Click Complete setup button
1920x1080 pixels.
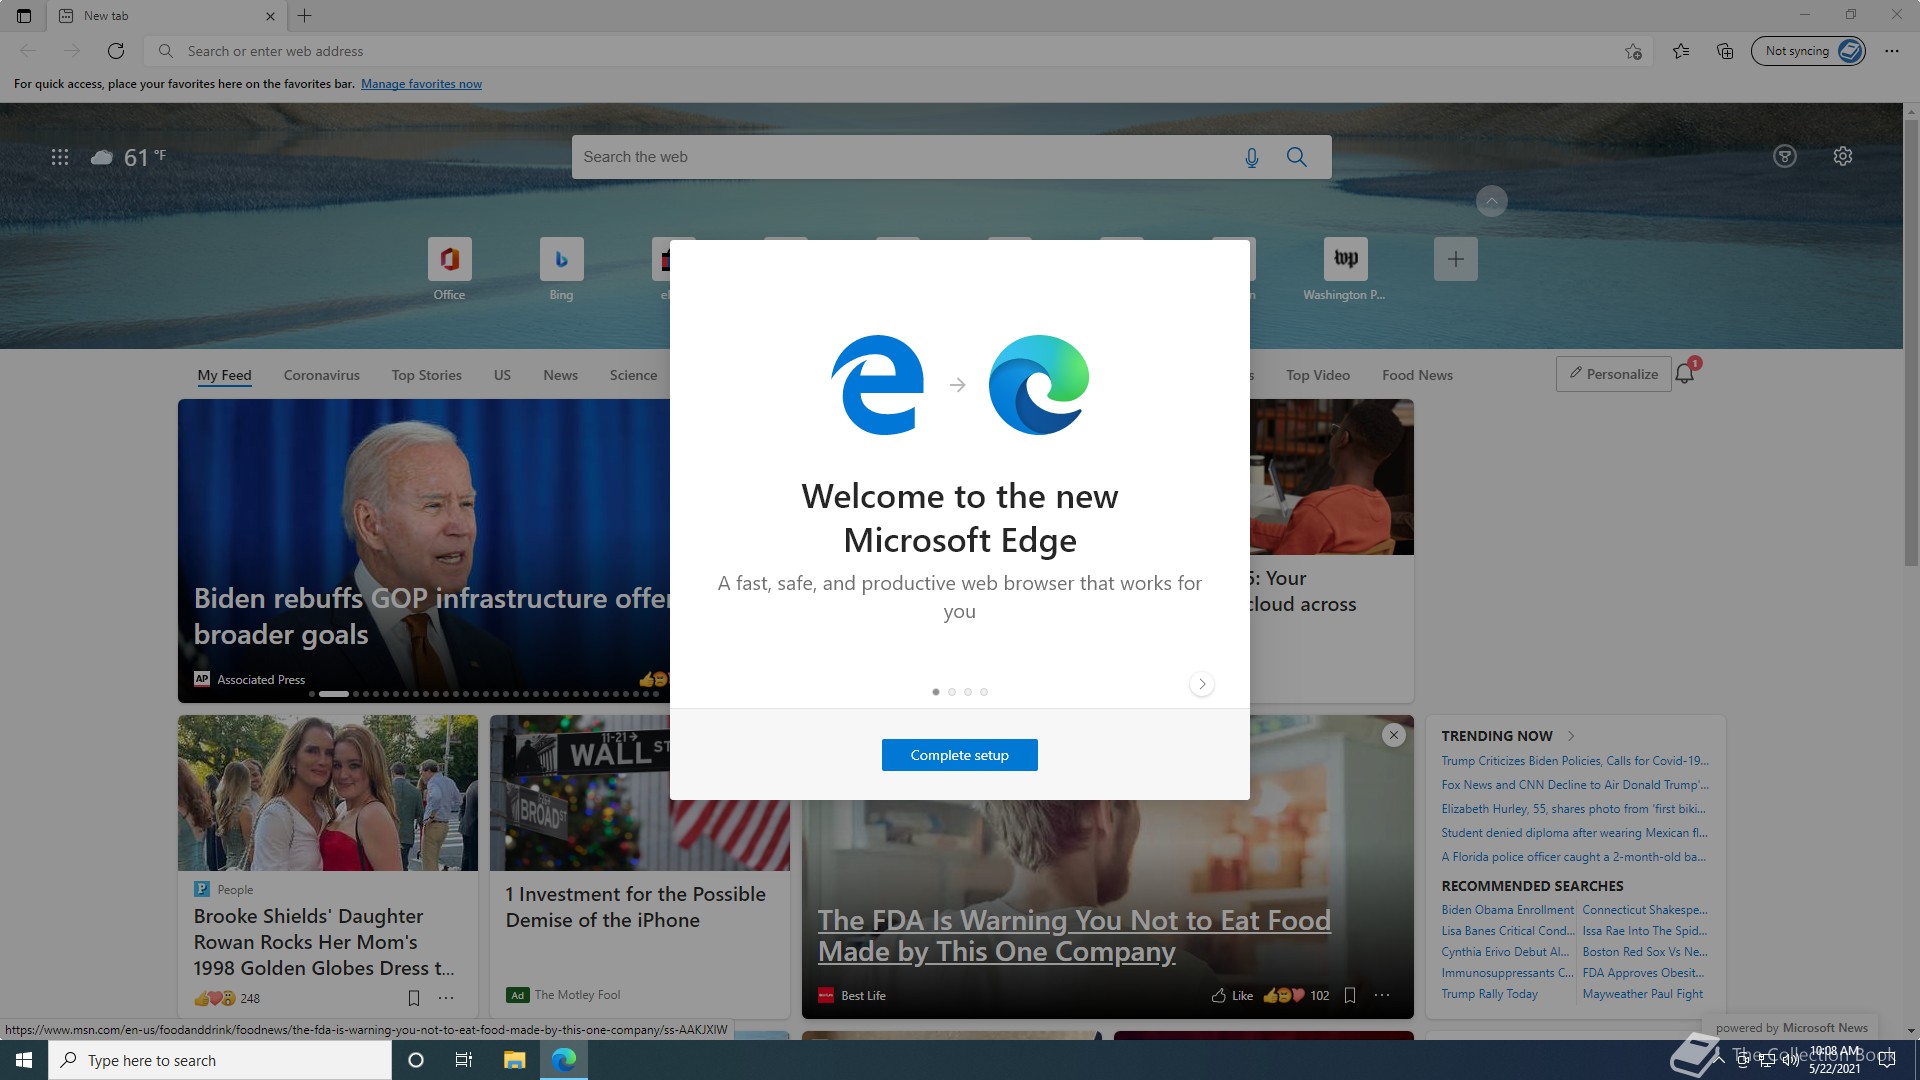(x=960, y=755)
